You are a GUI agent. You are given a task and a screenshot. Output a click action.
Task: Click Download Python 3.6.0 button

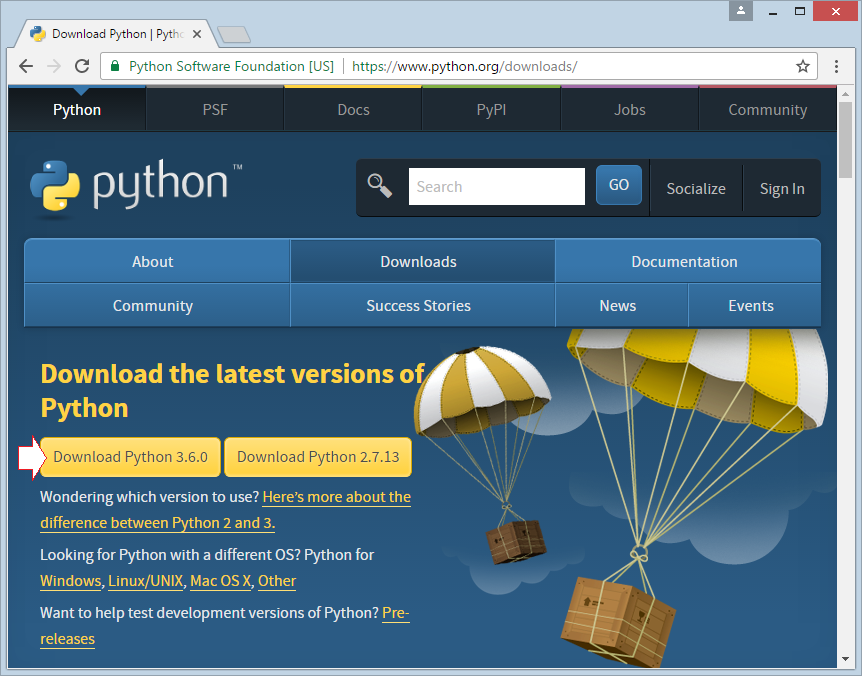coord(130,457)
